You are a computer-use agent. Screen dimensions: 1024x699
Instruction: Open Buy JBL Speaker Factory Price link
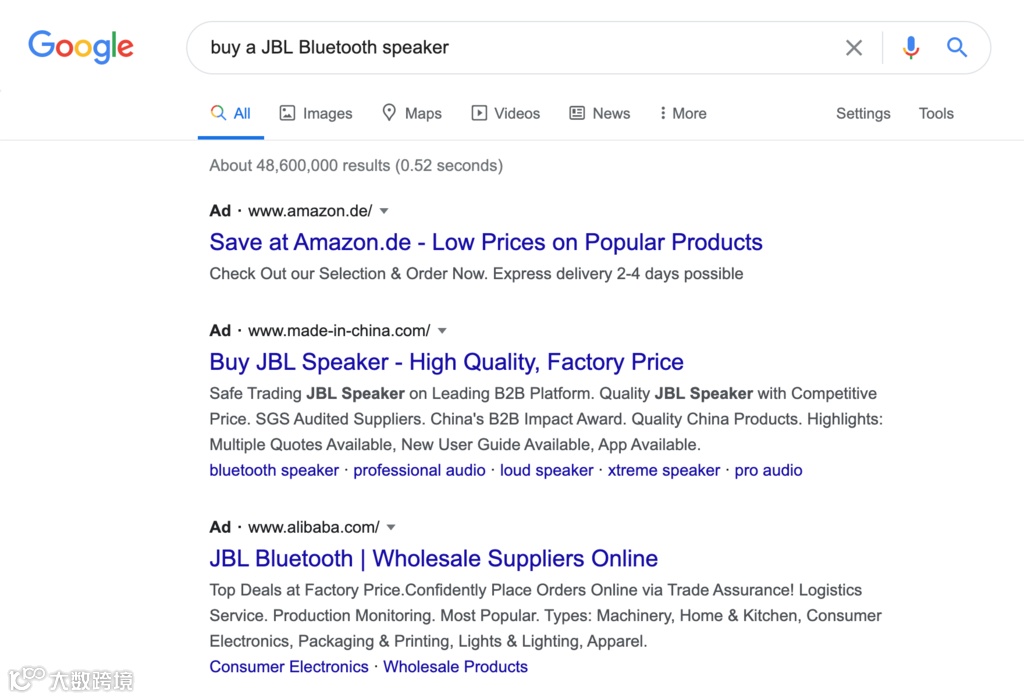[x=446, y=362]
